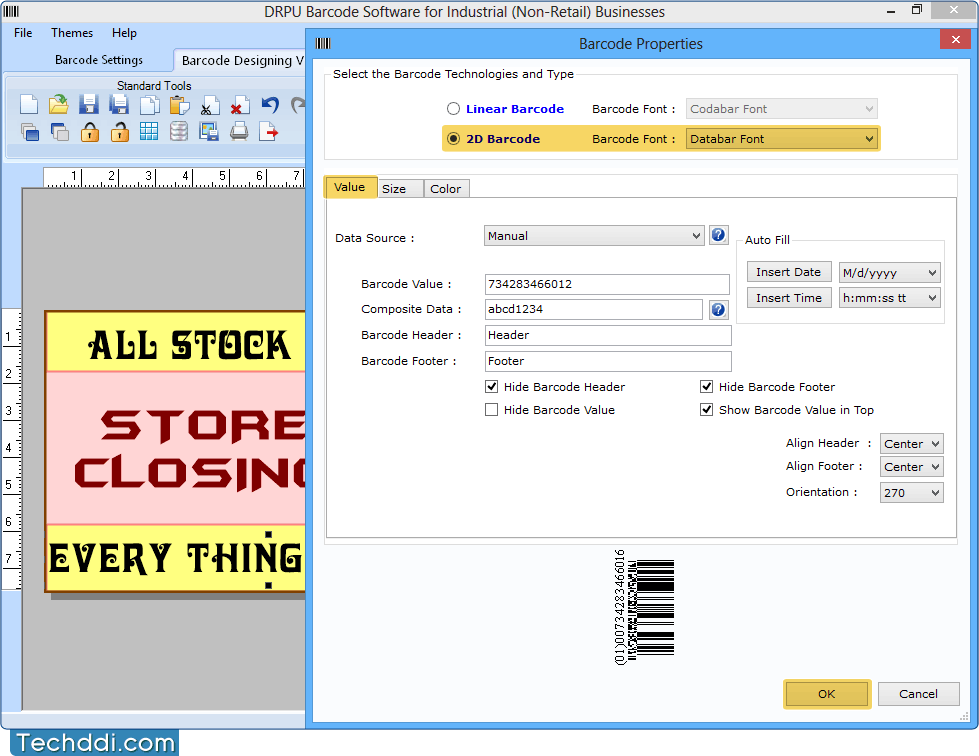Switch to the Color tab
This screenshot has height=756, width=979.
[x=446, y=189]
